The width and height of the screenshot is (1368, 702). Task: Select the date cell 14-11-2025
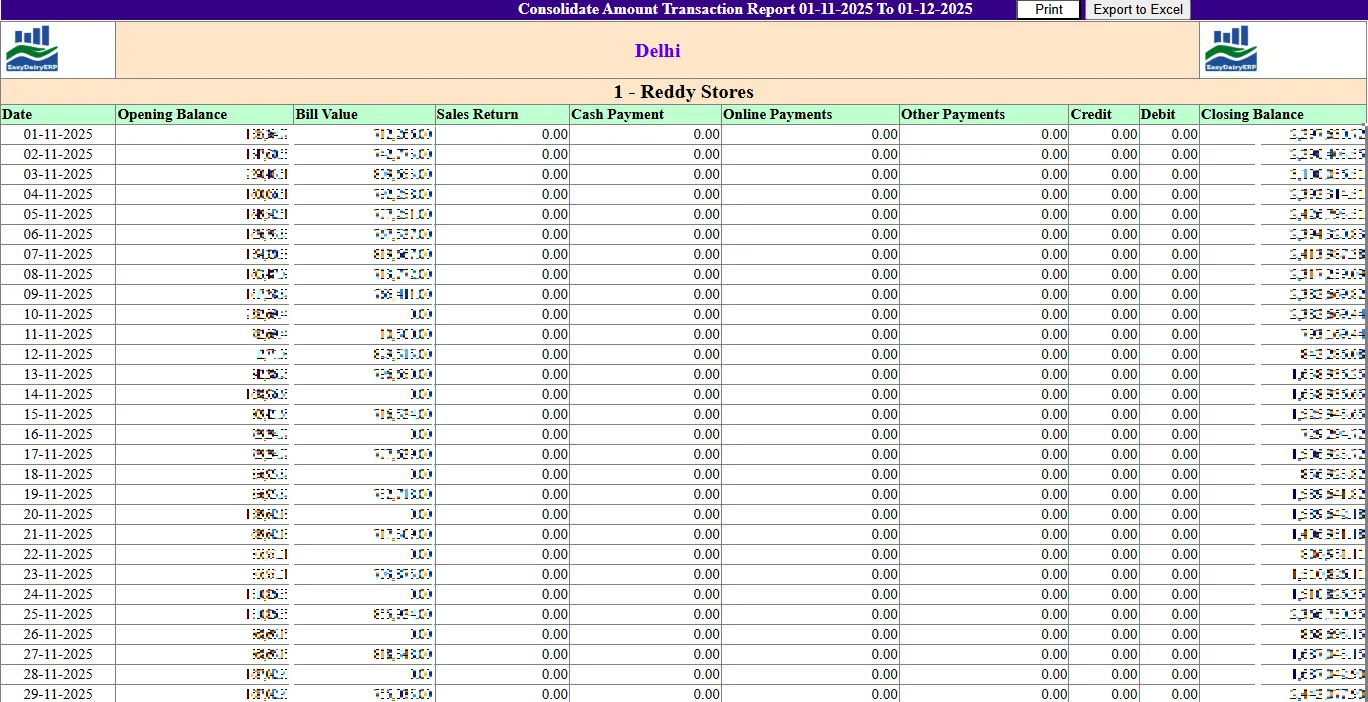(x=58, y=394)
